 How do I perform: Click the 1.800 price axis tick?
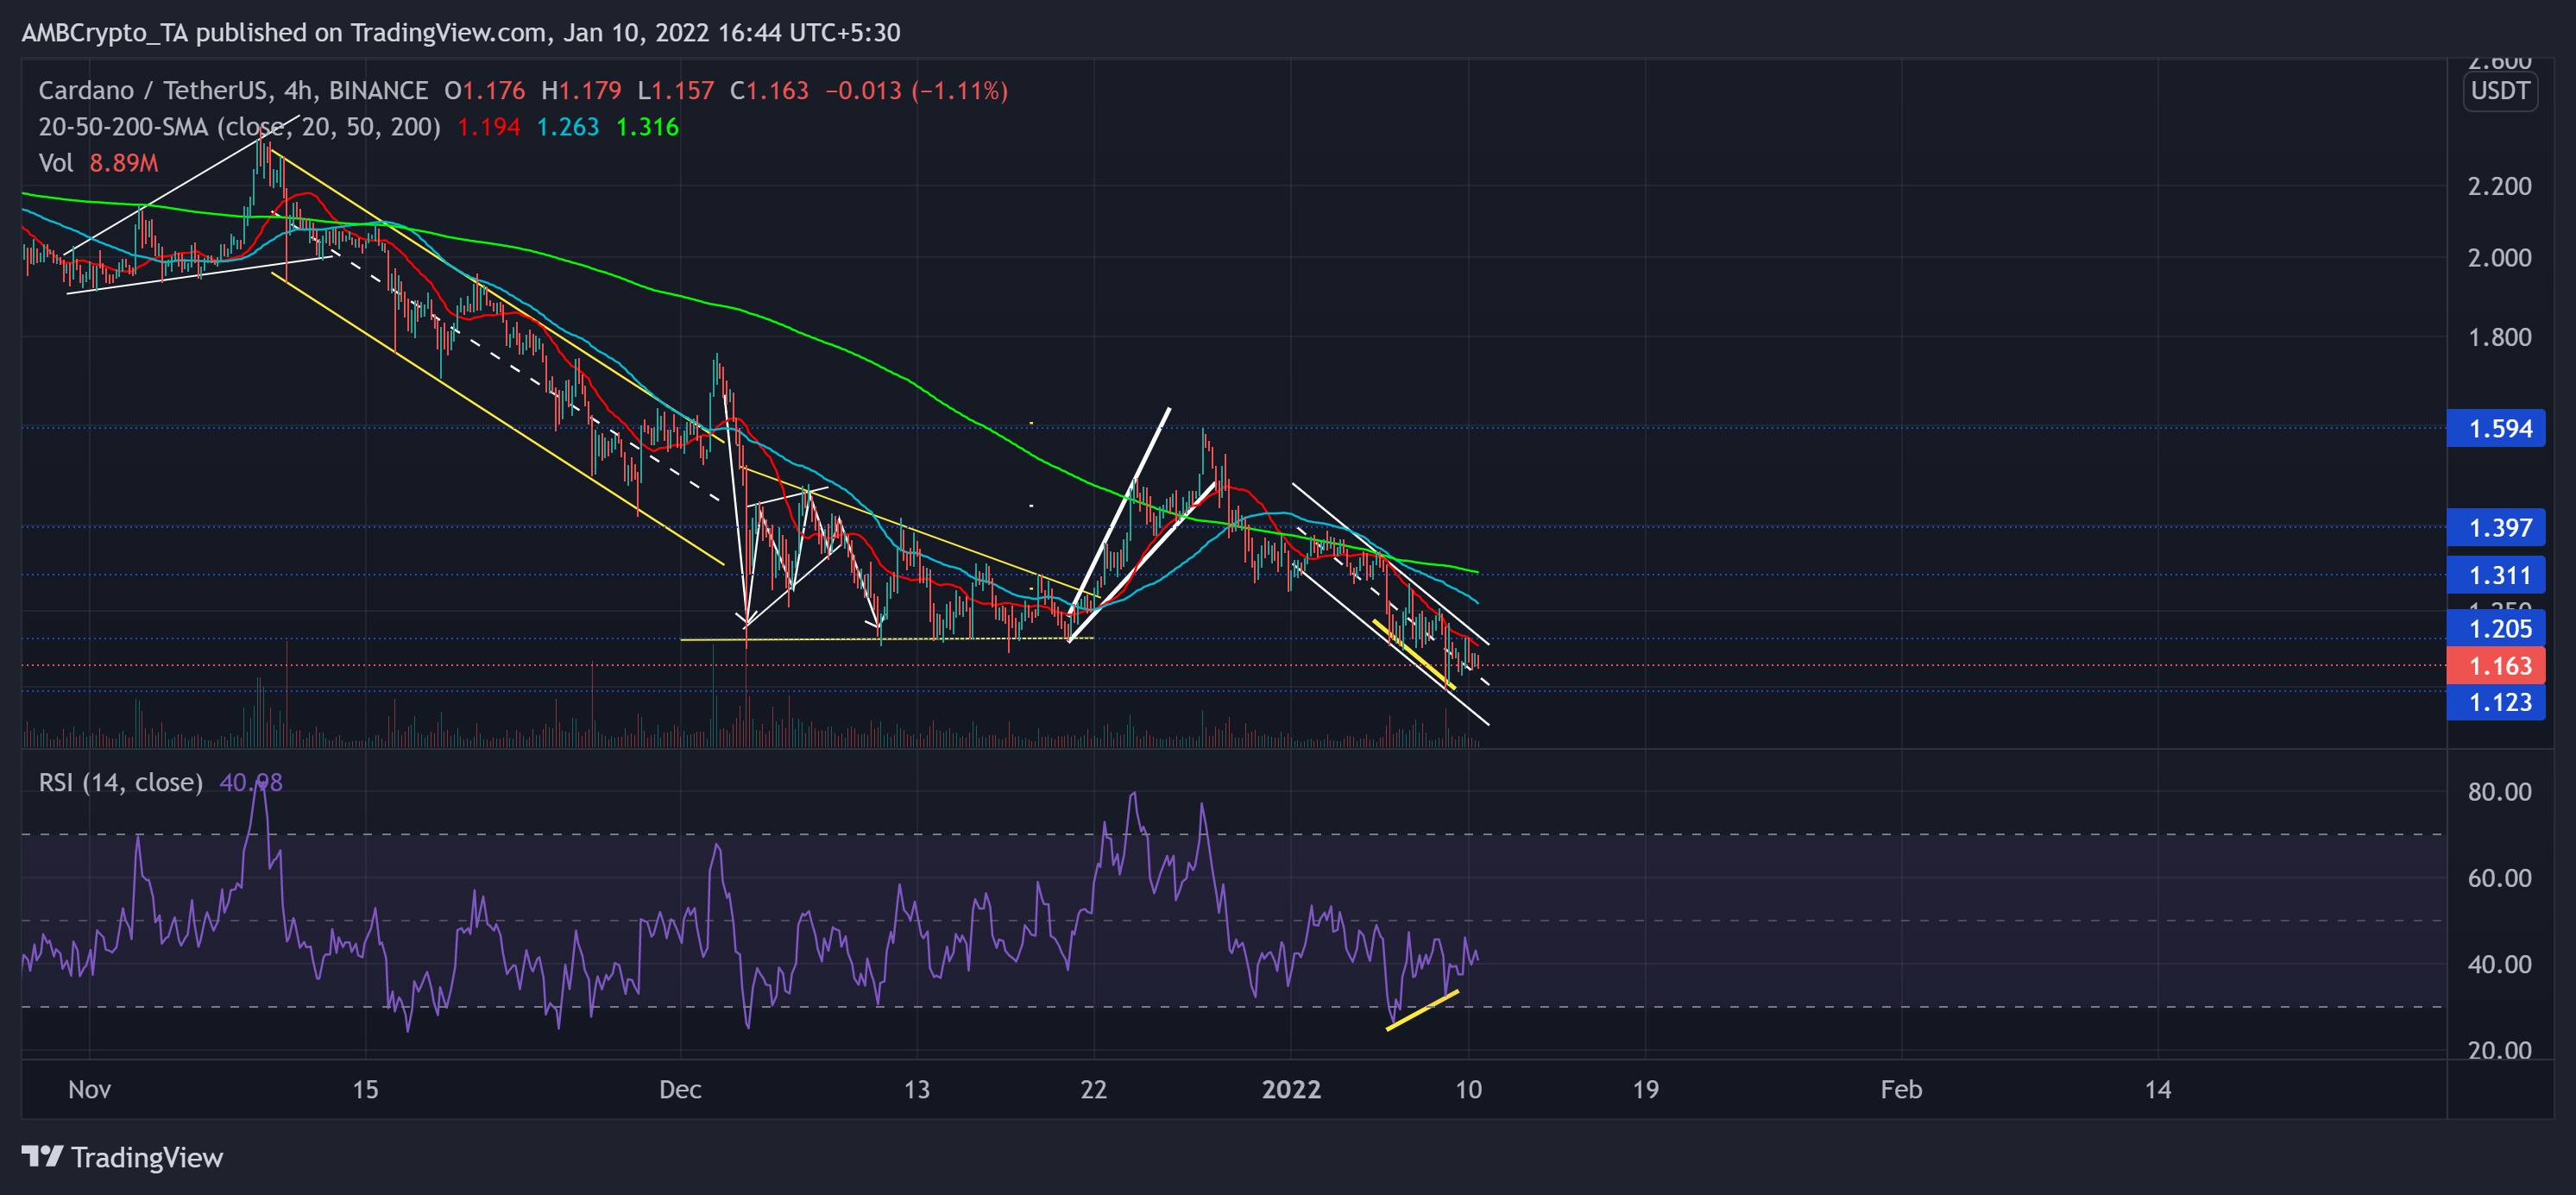2499,337
